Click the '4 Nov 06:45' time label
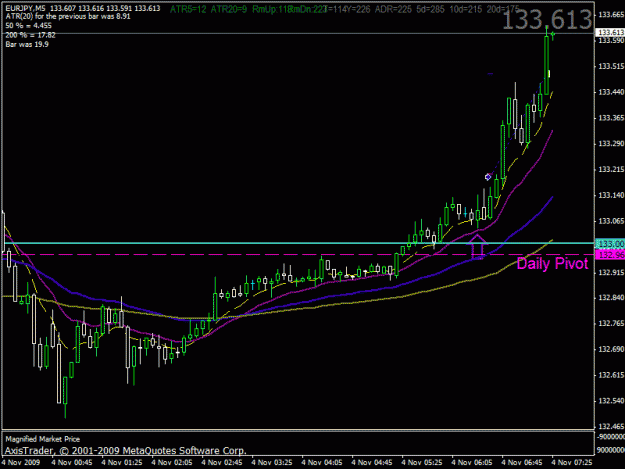This screenshot has height=469, width=625. point(522,463)
